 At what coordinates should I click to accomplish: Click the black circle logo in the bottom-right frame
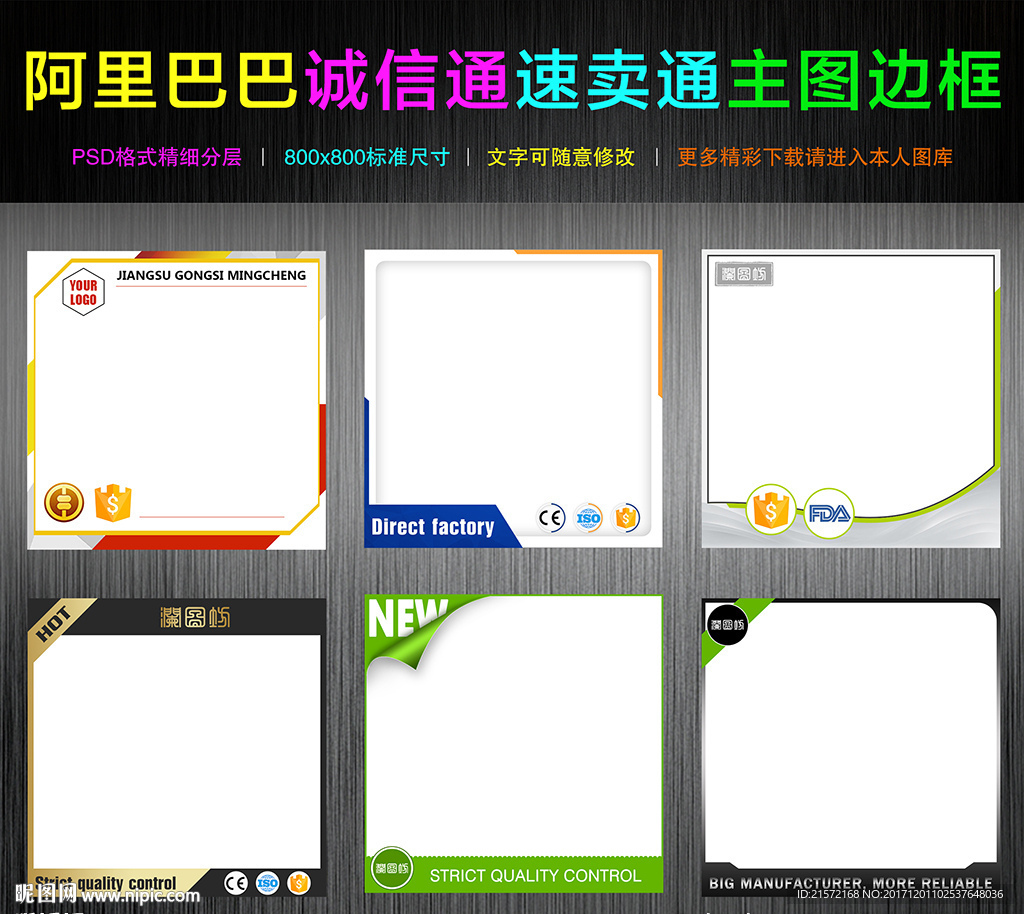click(x=728, y=625)
